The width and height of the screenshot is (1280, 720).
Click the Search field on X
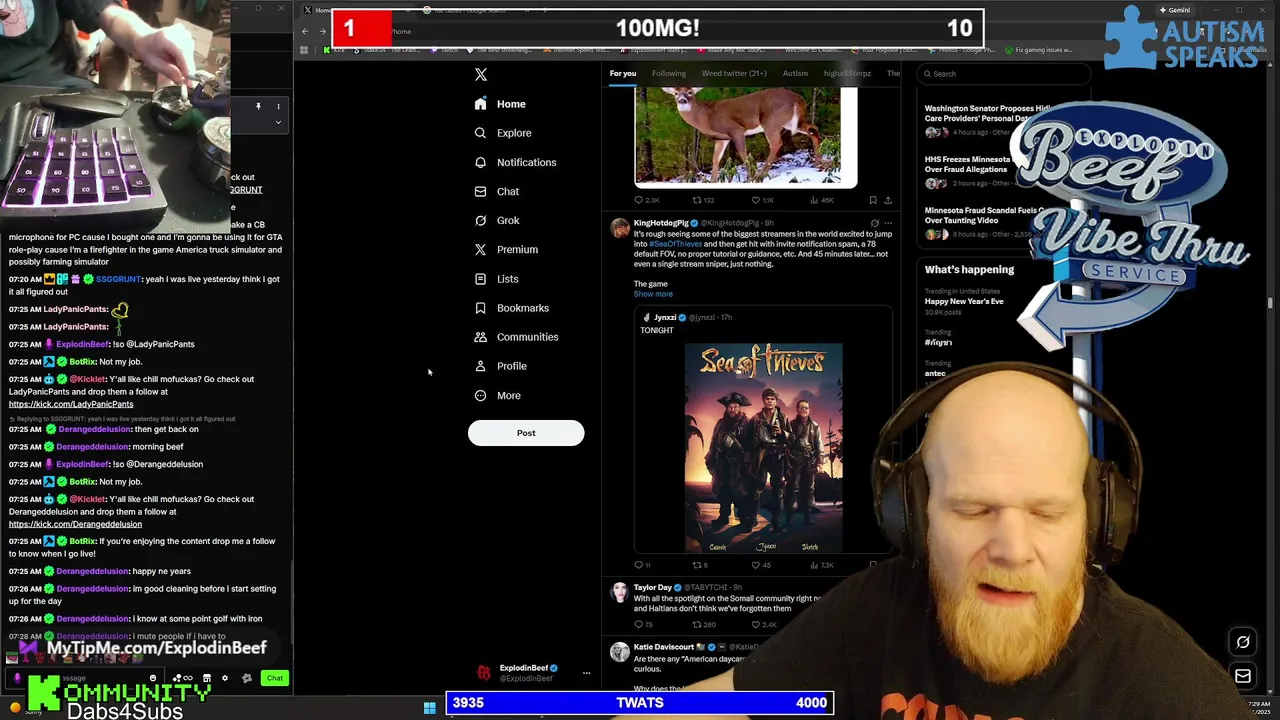pos(1003,74)
